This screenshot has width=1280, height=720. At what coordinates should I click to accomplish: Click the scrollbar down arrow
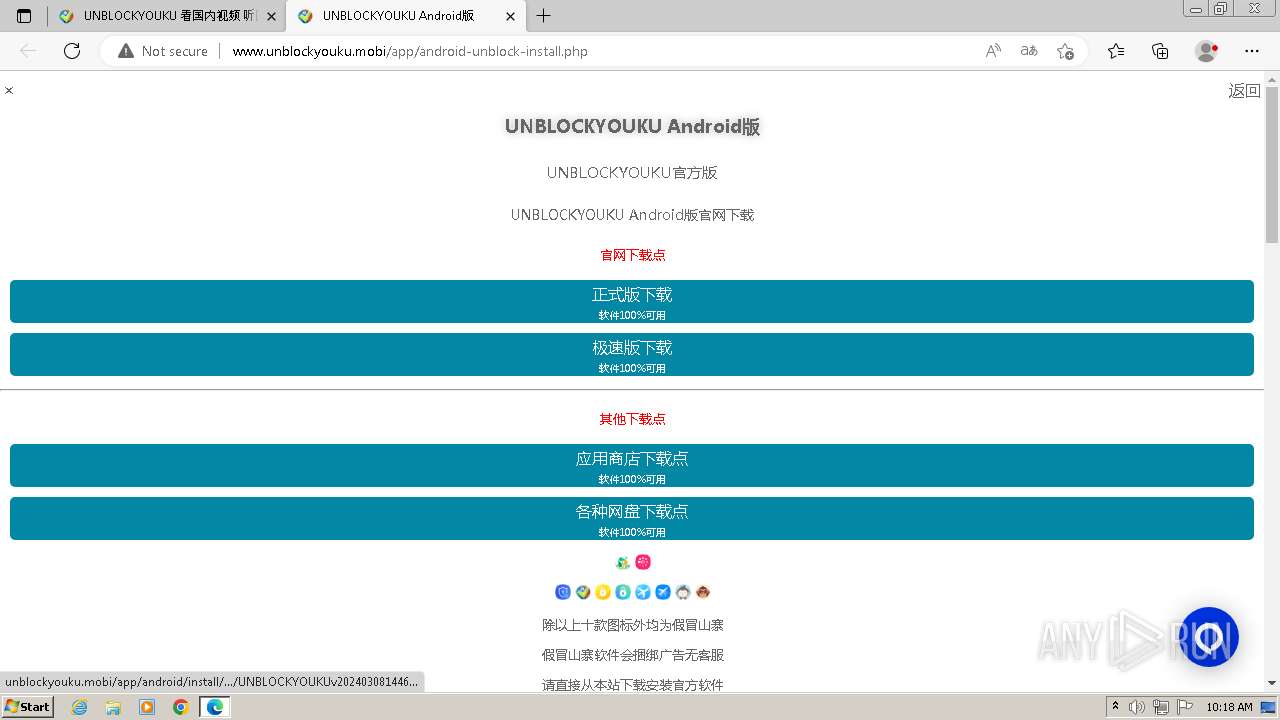[1272, 683]
